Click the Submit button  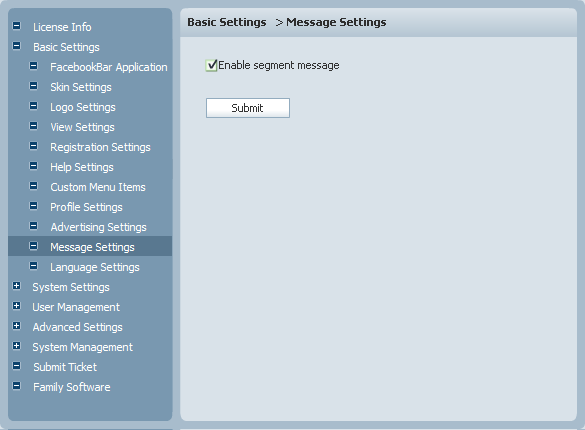tap(248, 108)
